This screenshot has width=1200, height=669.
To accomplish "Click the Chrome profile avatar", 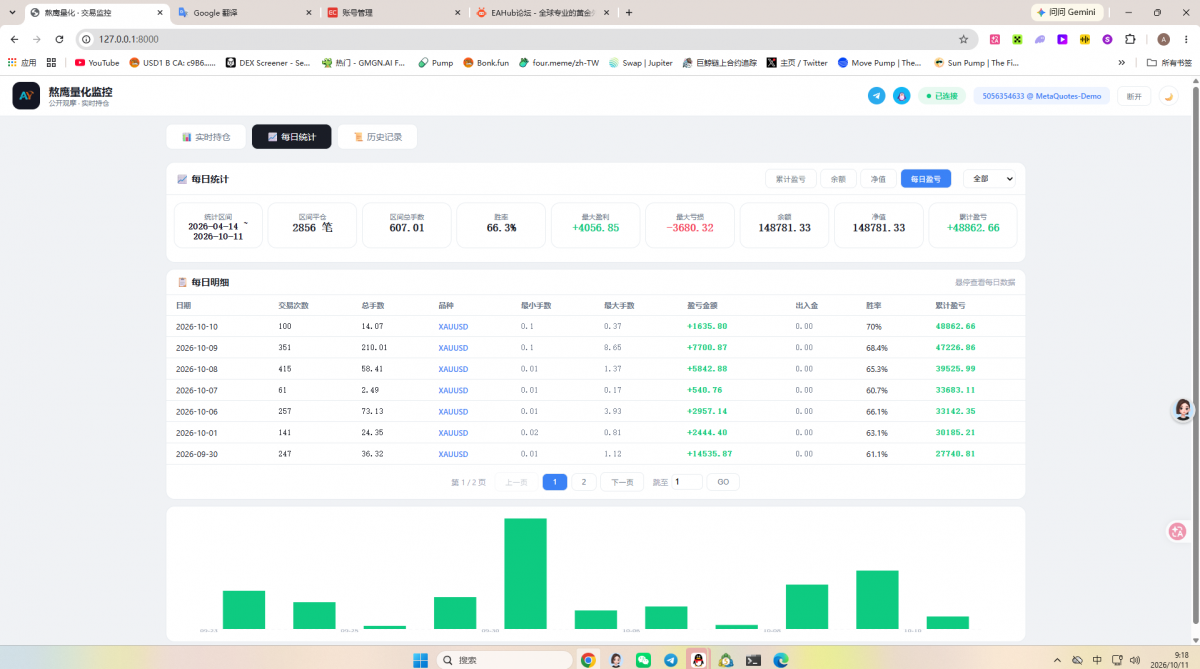I will click(1163, 39).
